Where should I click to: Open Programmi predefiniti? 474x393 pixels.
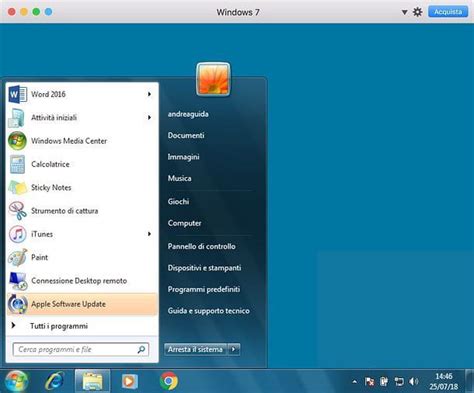[x=204, y=289]
